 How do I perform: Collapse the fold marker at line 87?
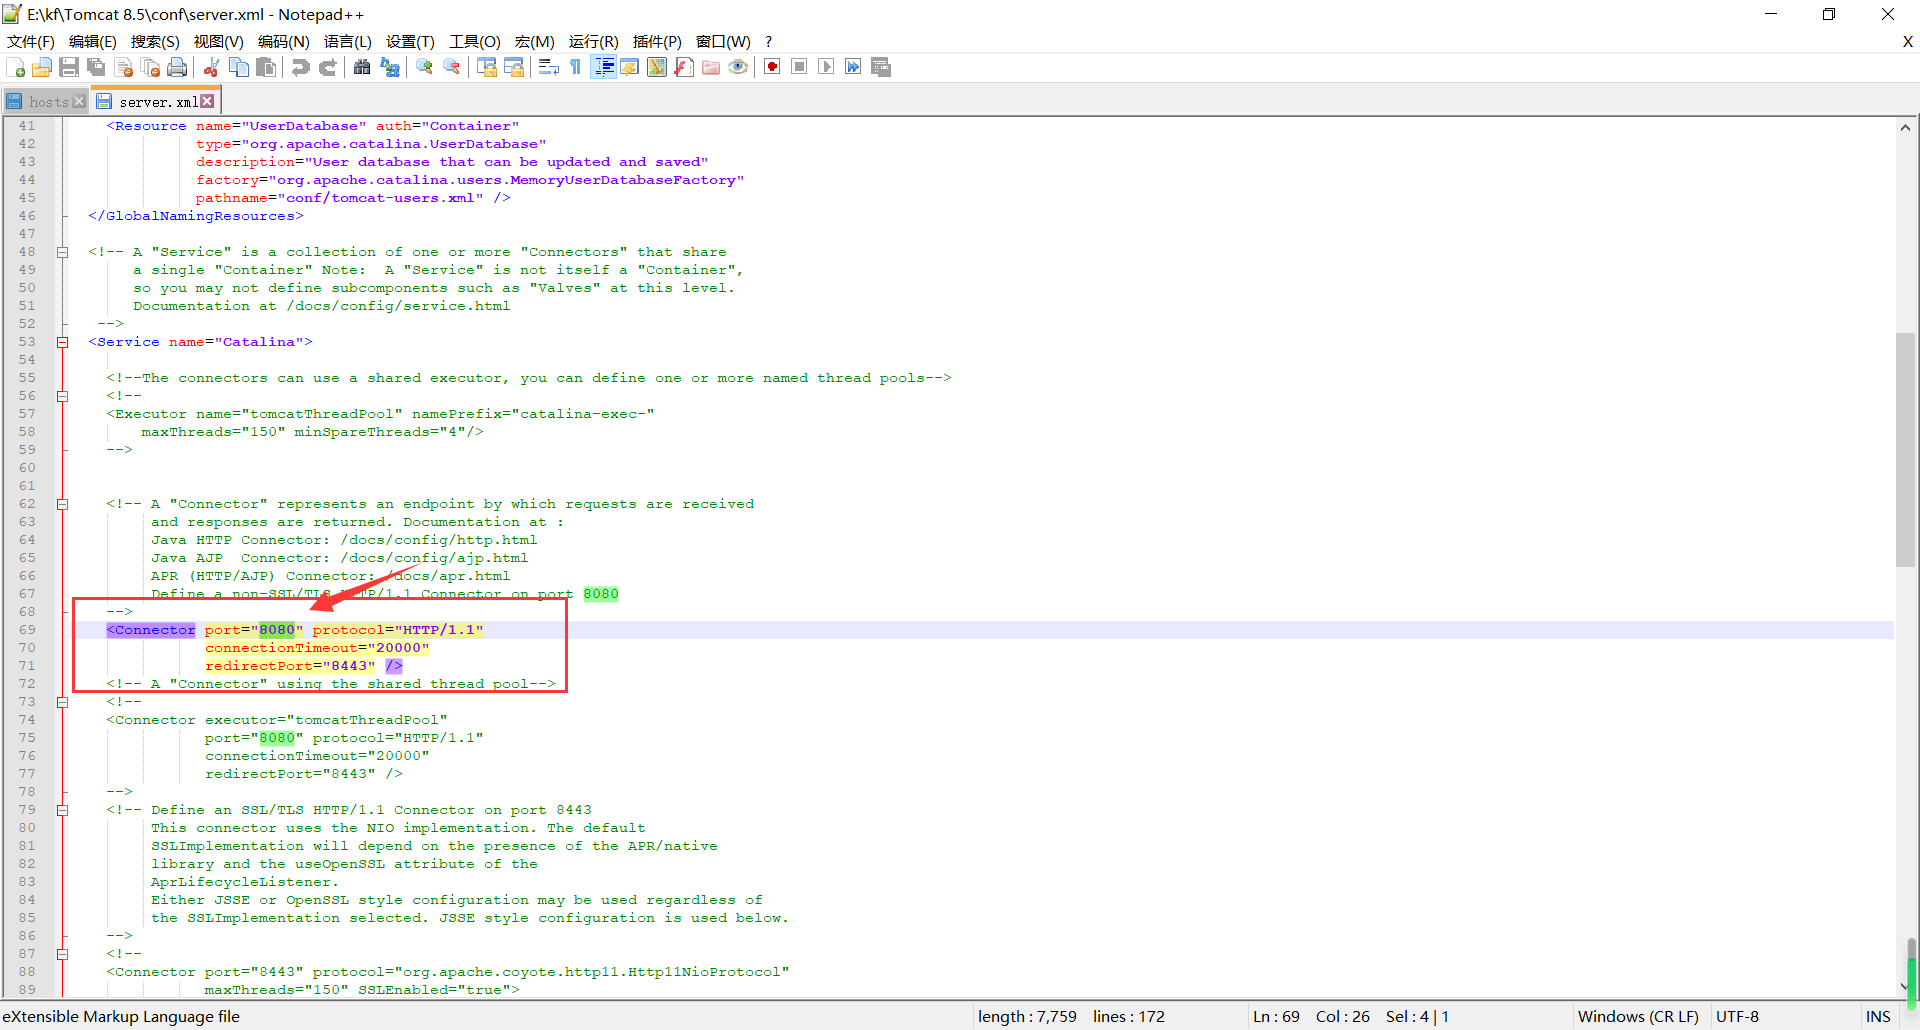(62, 954)
